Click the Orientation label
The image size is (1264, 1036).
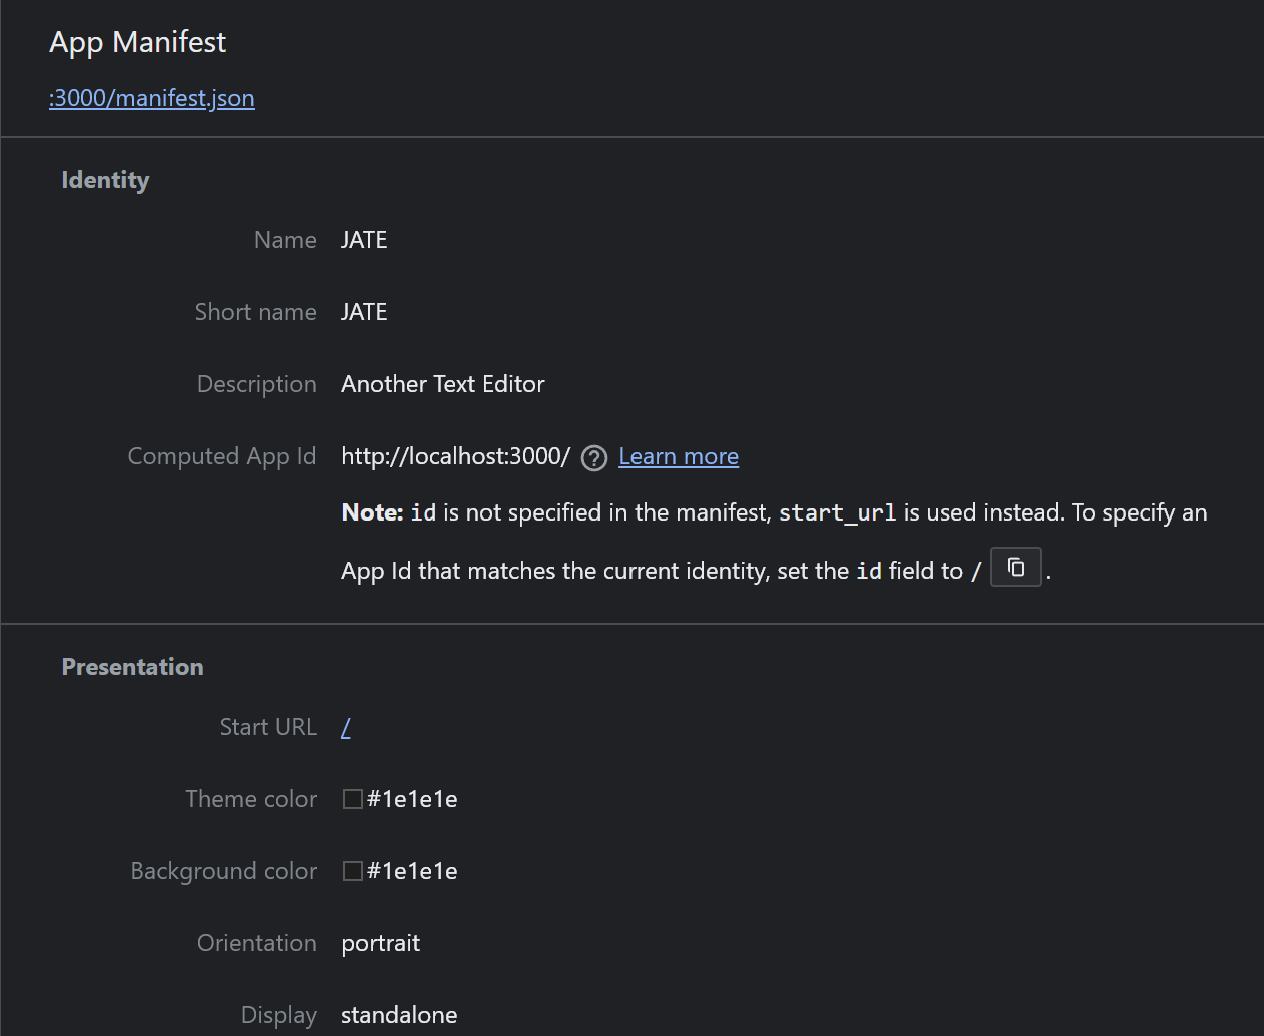257,943
